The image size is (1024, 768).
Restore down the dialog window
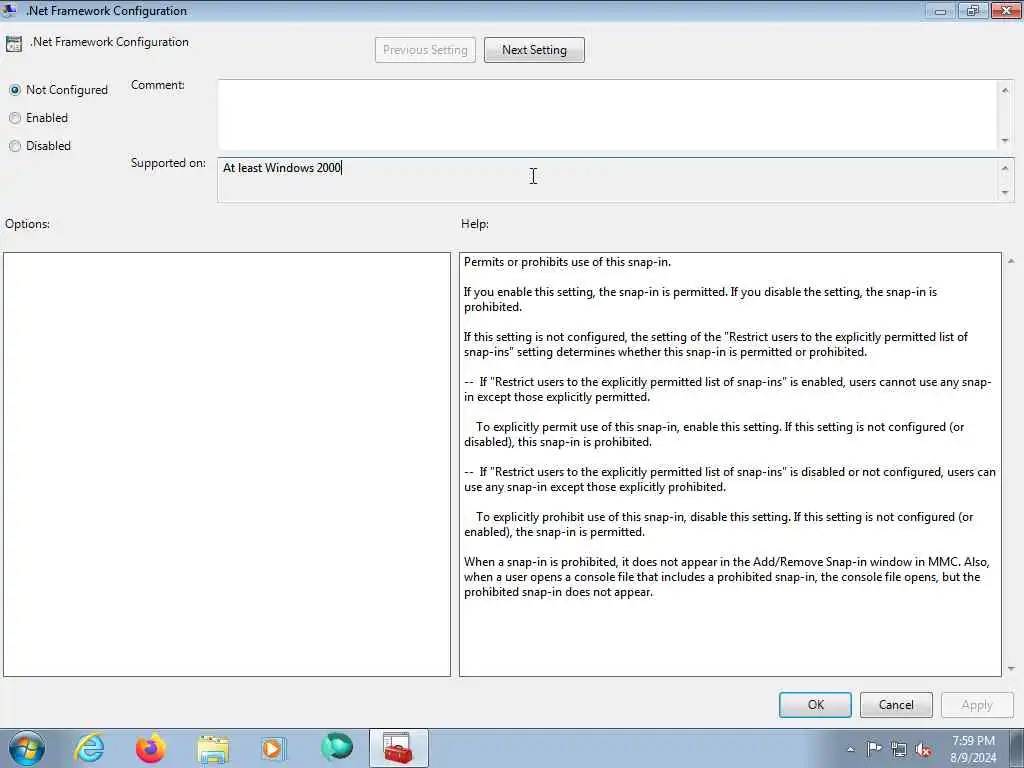(972, 10)
